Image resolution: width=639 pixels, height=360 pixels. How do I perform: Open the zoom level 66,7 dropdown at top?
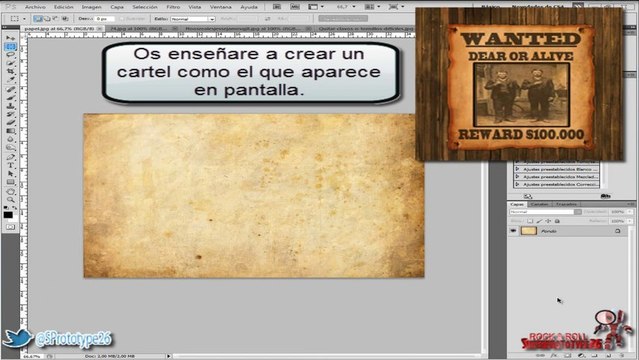click(x=353, y=7)
